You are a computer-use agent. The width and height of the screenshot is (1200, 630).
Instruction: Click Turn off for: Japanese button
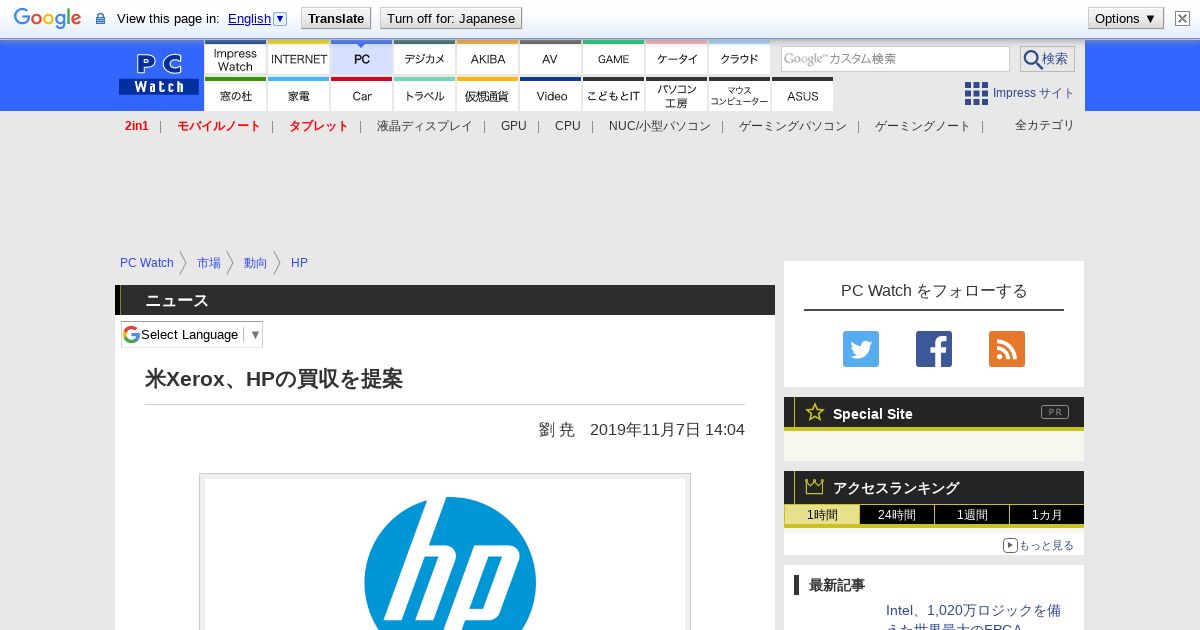pos(451,18)
